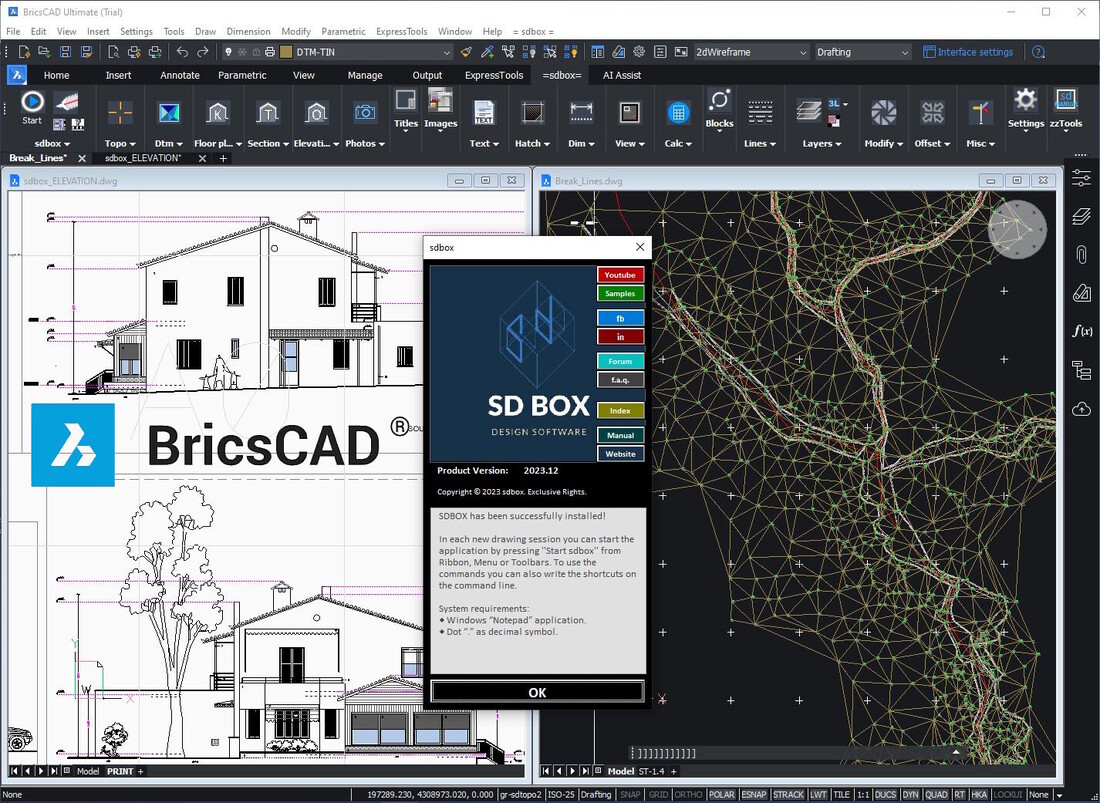Open the 2dWireframe visual style dropdown
The image size is (1100, 803).
click(802, 52)
